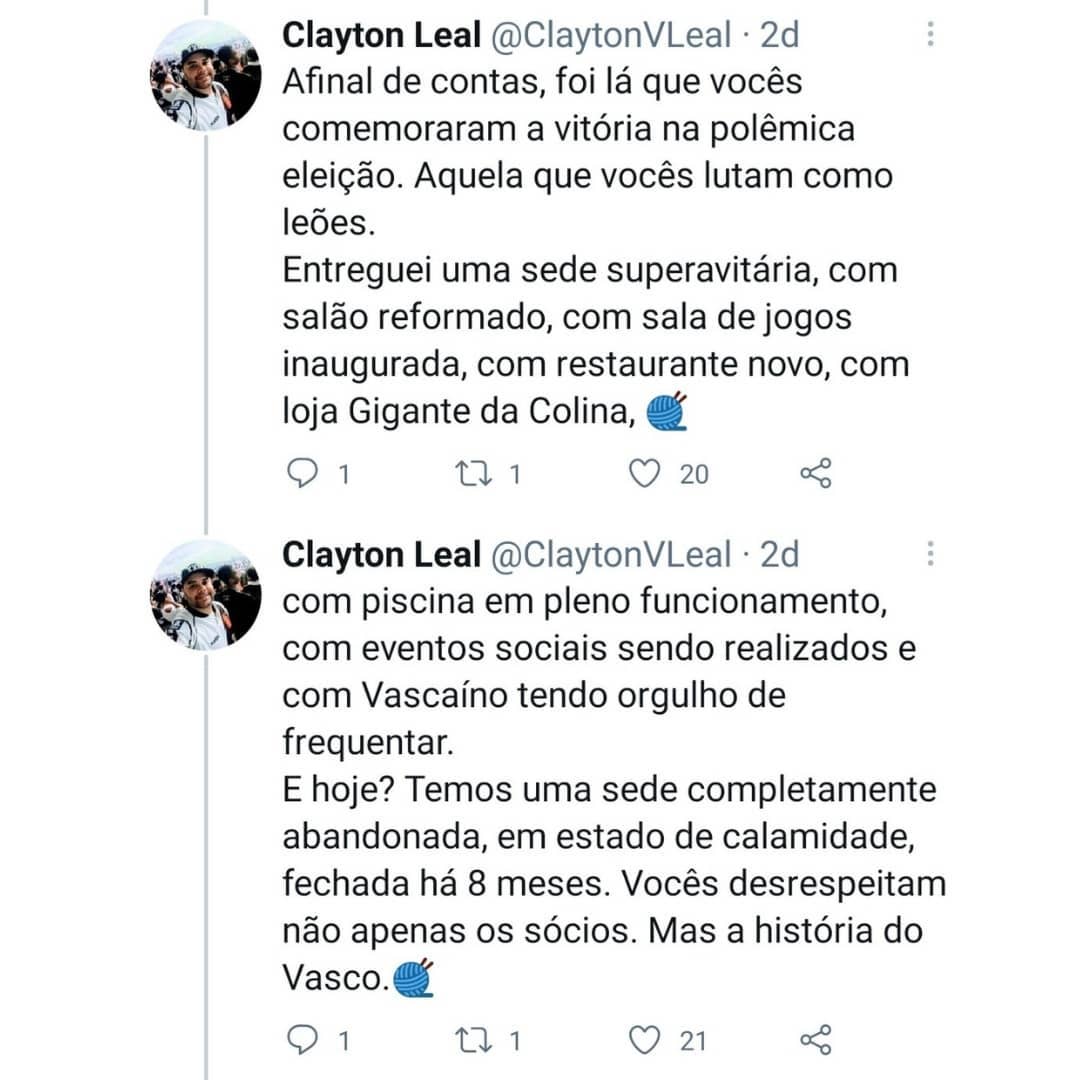The image size is (1080, 1080).
Task: Open profile picture on second tweet
Action: 206,595
